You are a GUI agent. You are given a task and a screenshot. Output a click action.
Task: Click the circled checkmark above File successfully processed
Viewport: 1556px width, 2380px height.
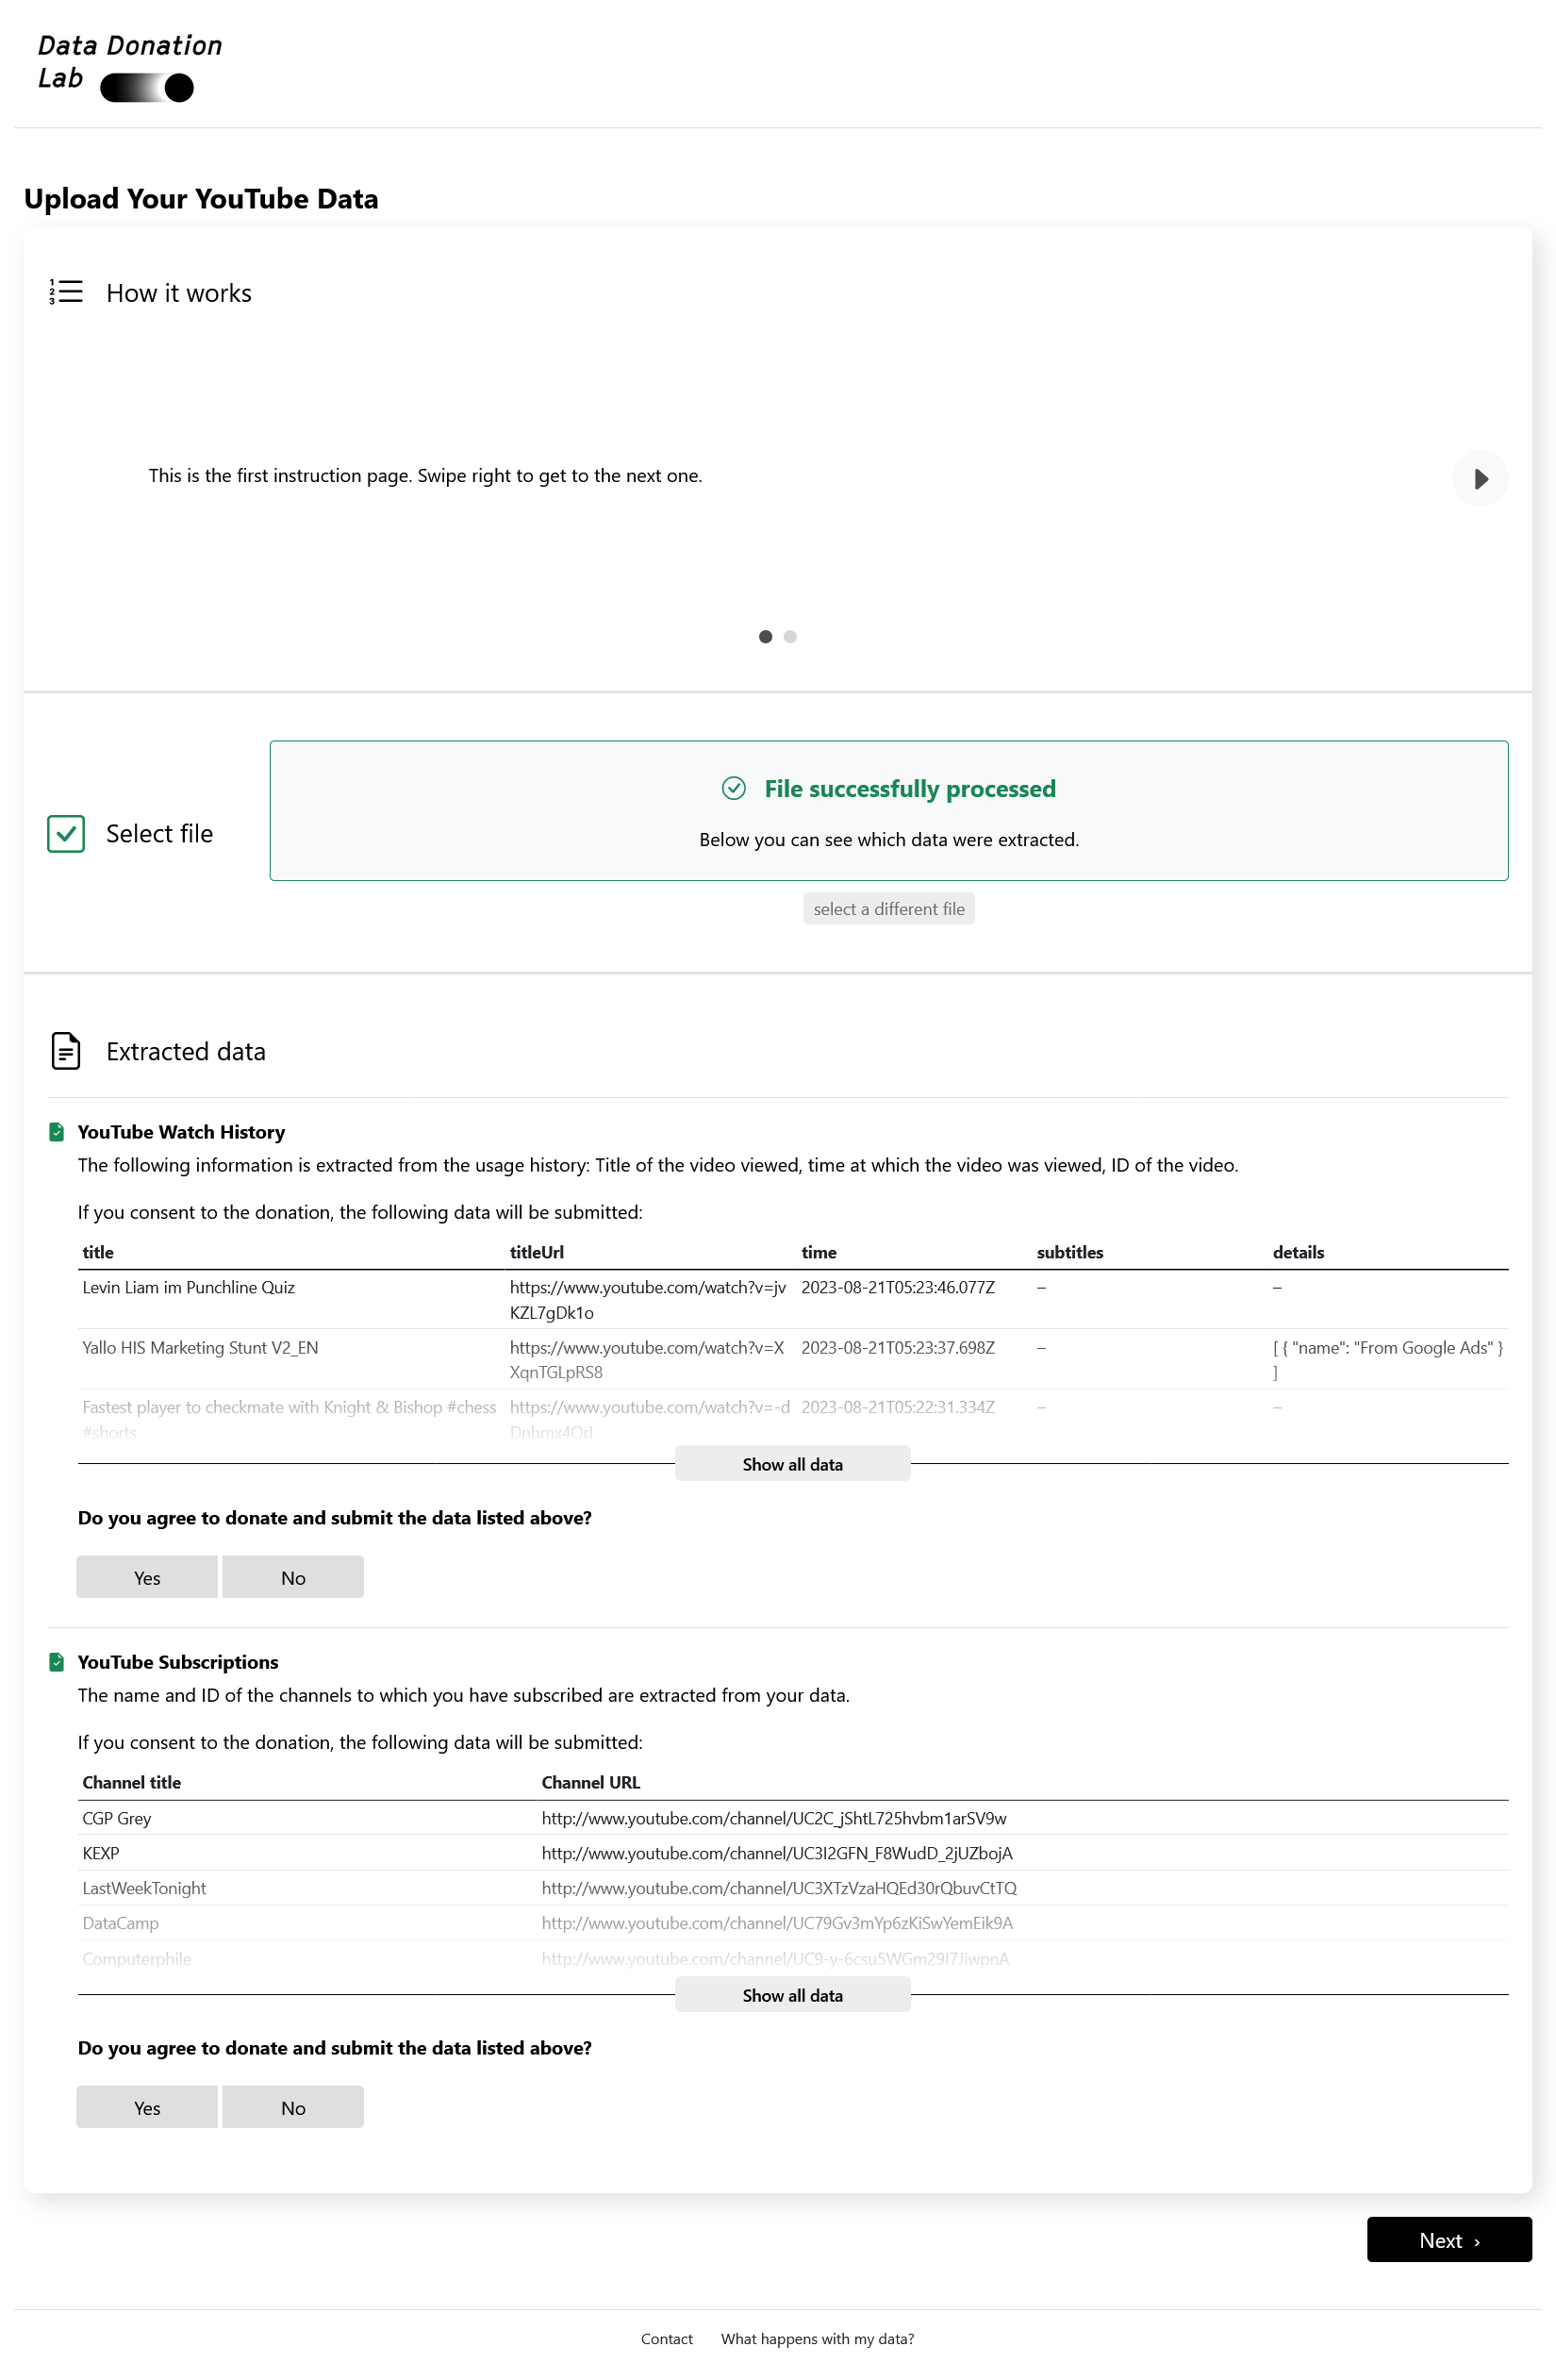[x=736, y=789]
